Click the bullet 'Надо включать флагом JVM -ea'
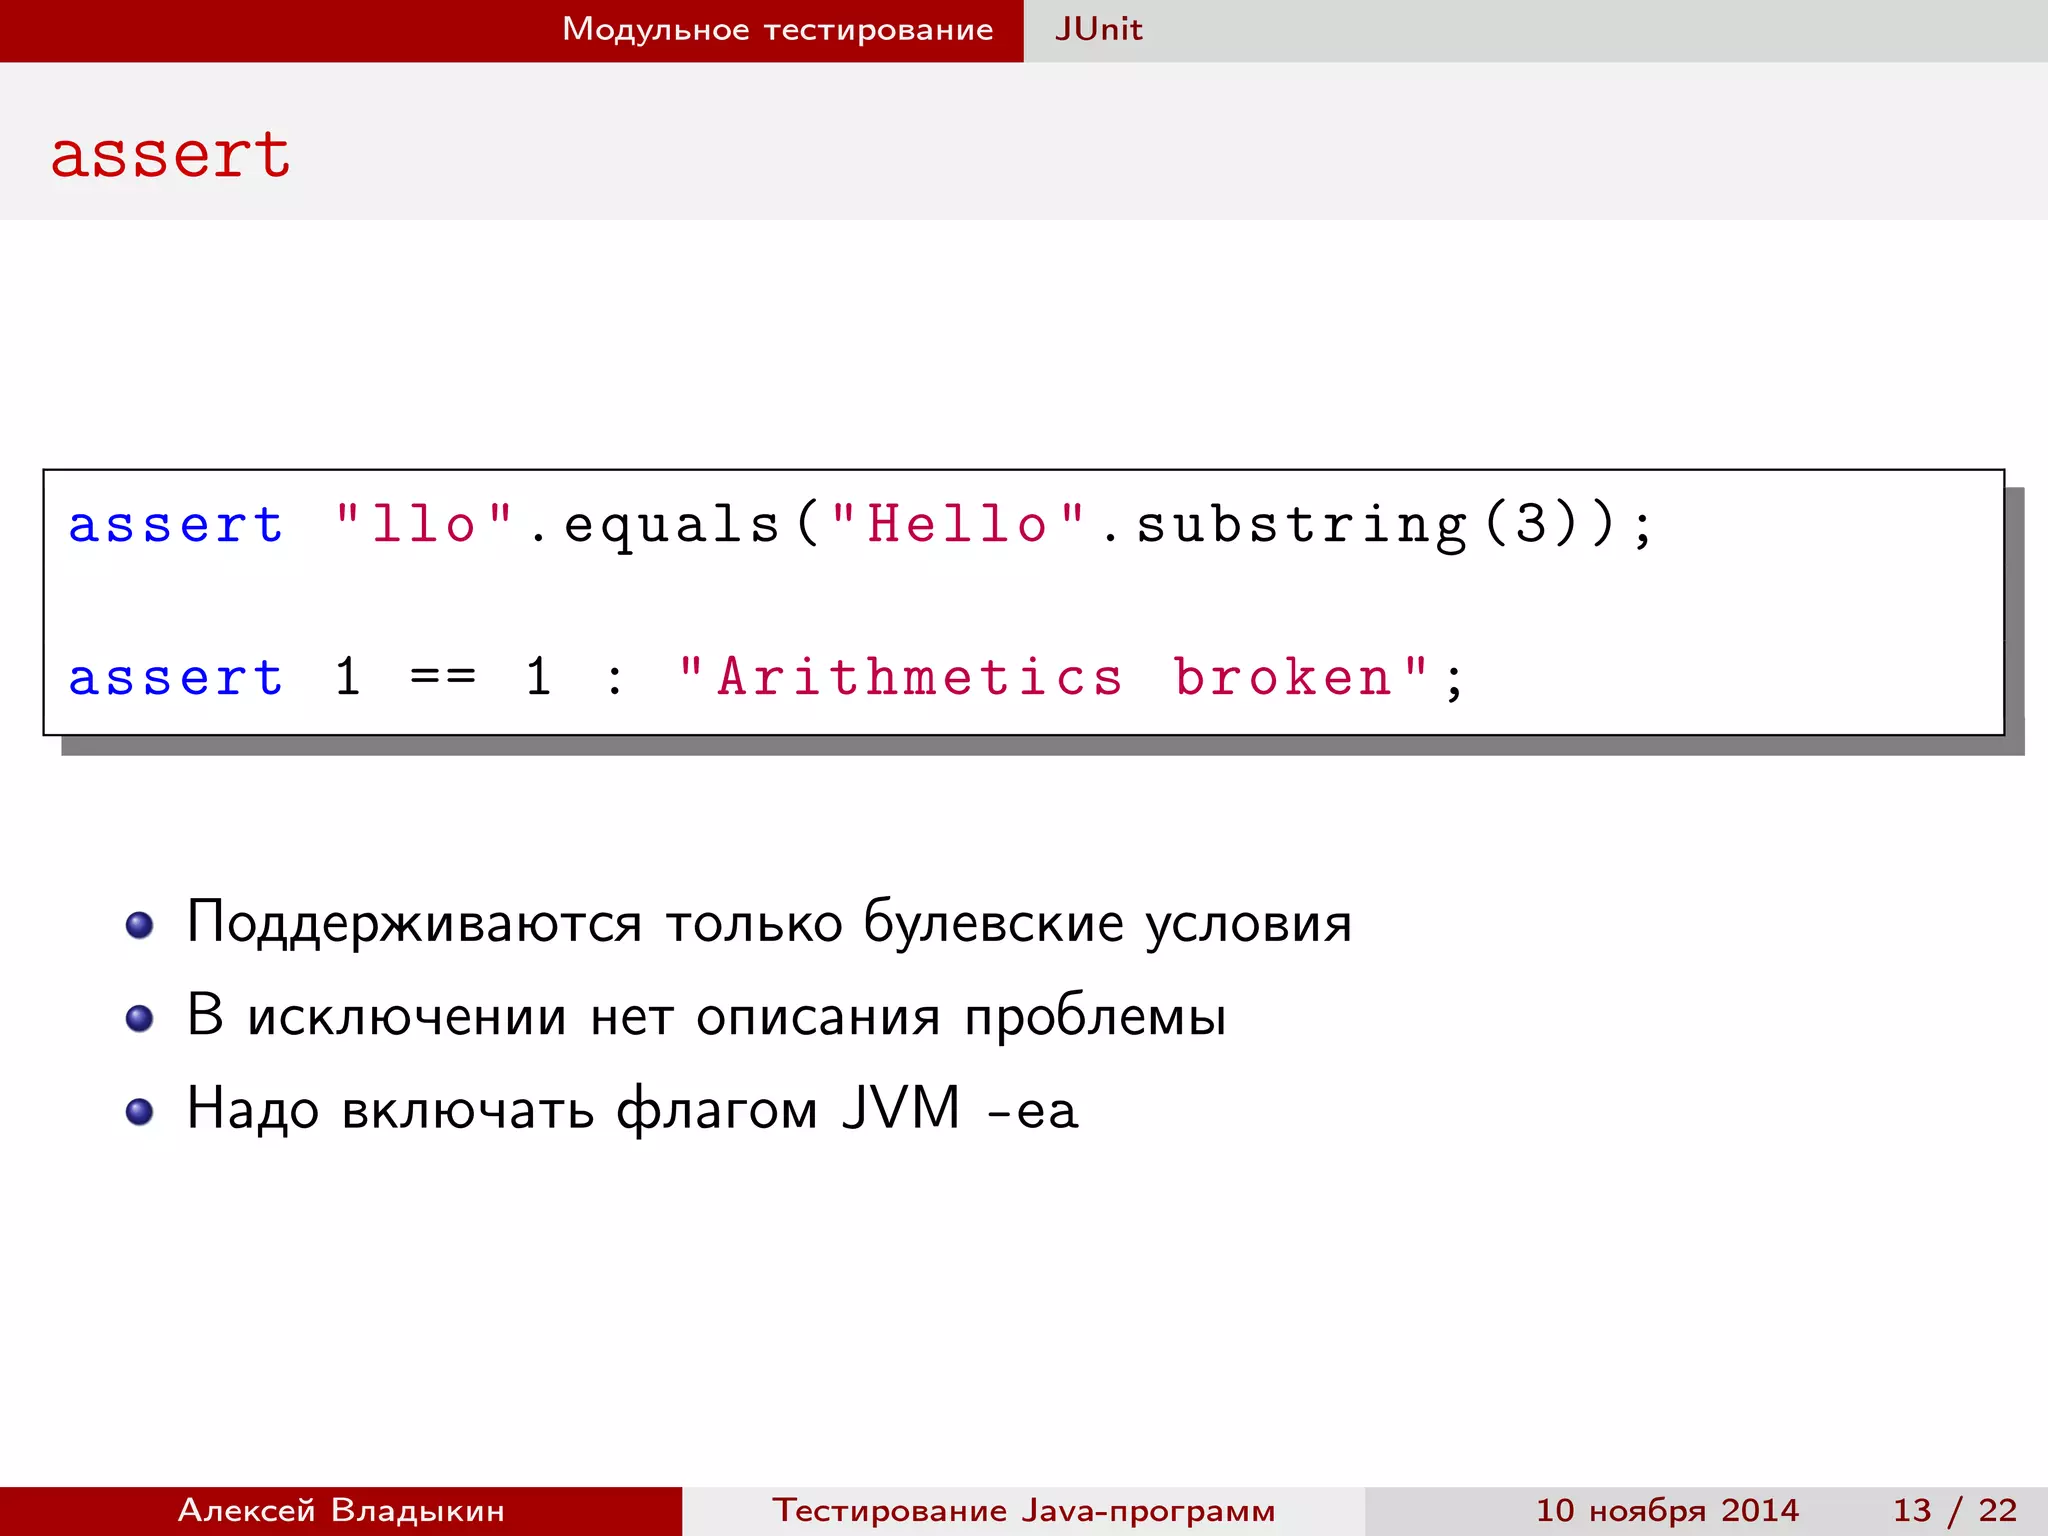The height and width of the screenshot is (1536, 2048). point(633,1109)
